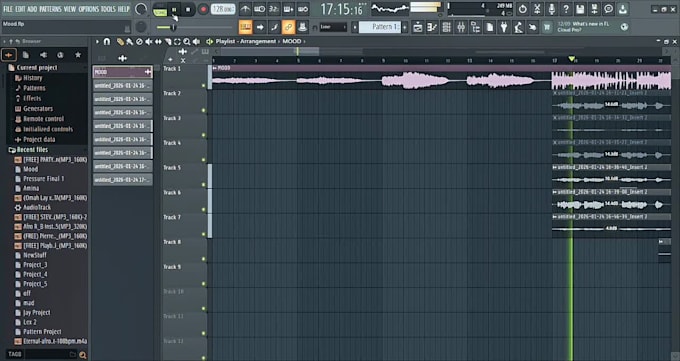Open the Piano roll view button
The width and height of the screenshot is (680, 361).
coord(432,27)
